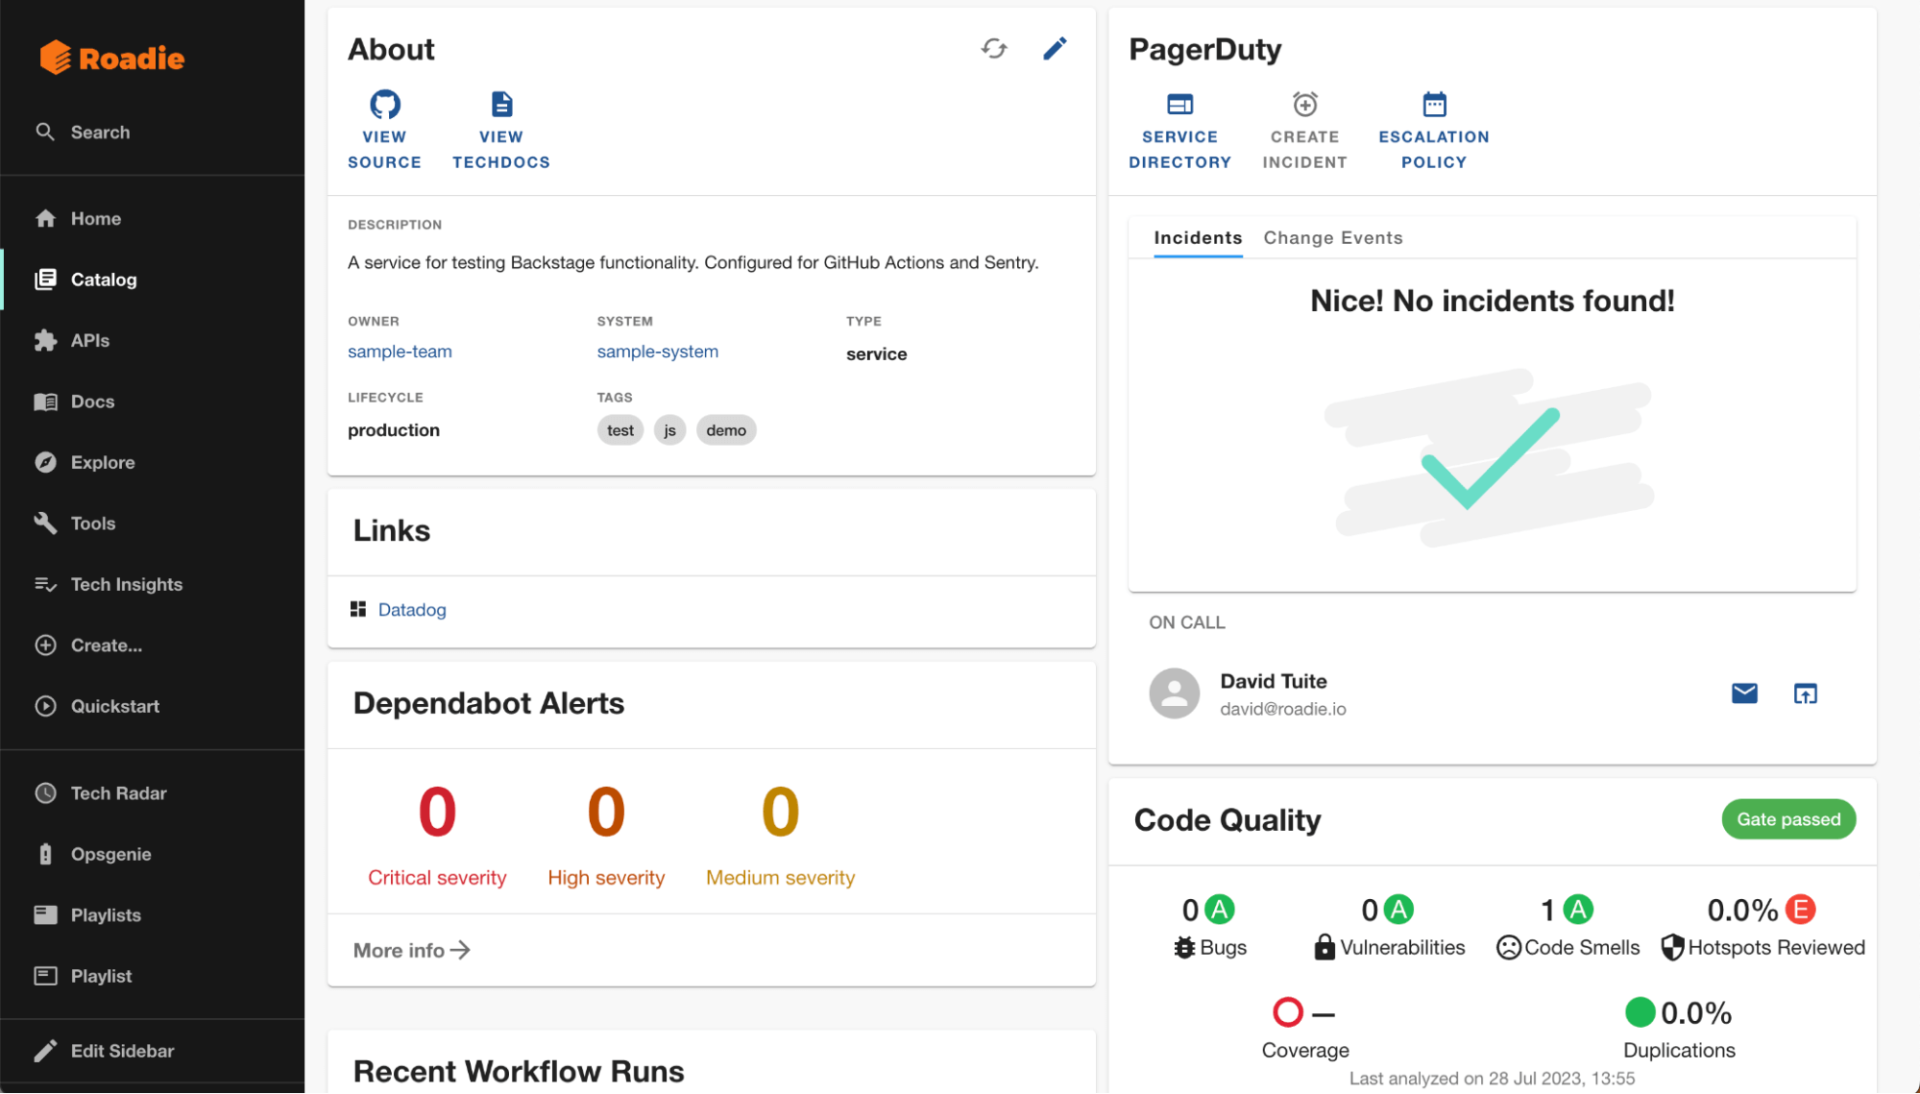Click the production lifecycle value
The height and width of the screenshot is (1094, 1920).
[x=394, y=430]
